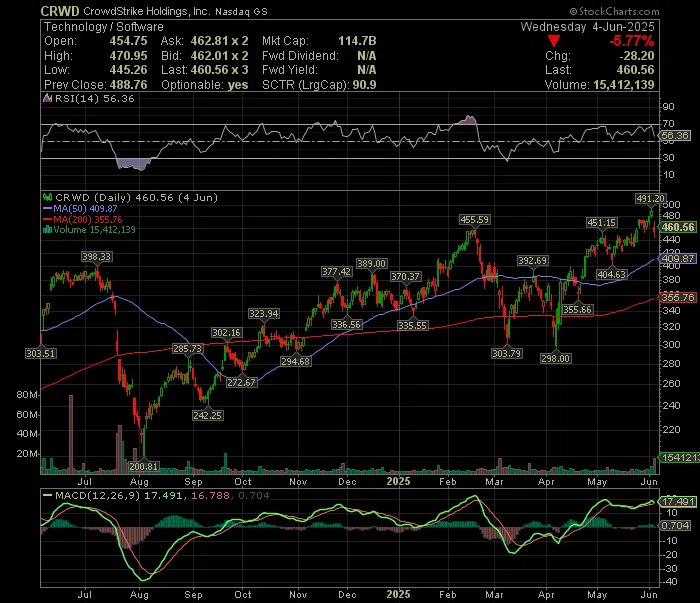Click the 272.67 price label
This screenshot has height=603, width=700.
(242, 382)
